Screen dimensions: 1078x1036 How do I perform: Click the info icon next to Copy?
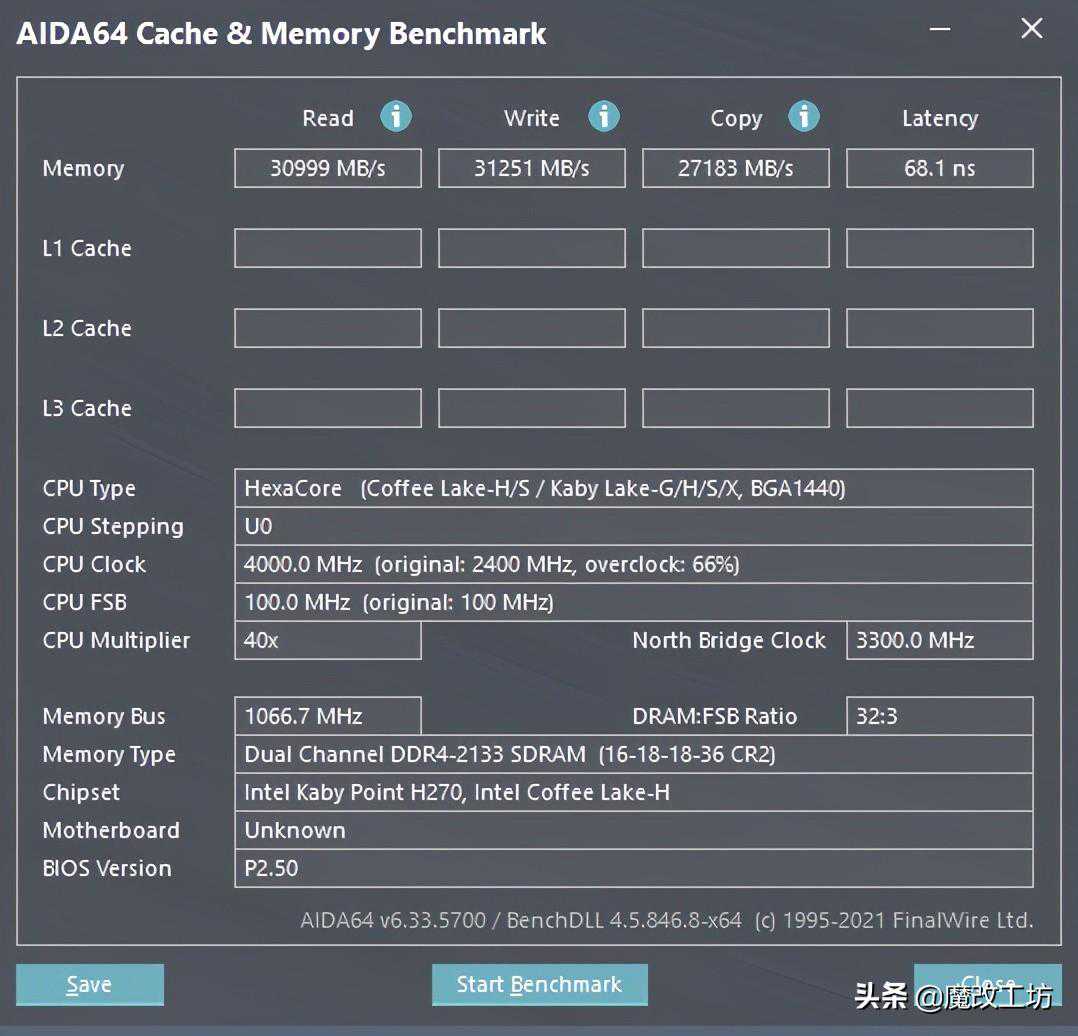[803, 117]
